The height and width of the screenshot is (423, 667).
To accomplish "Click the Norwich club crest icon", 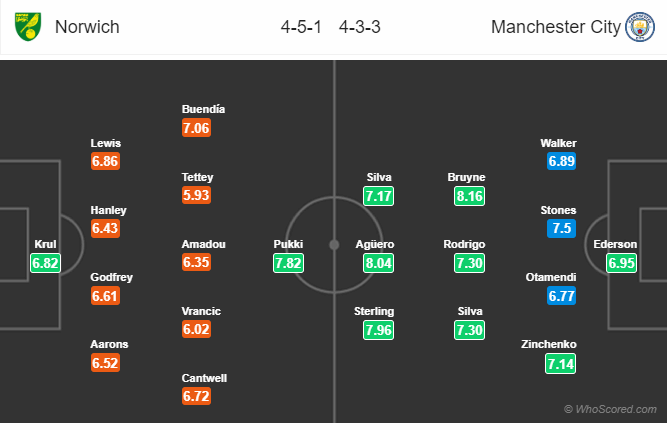I will click(28, 26).
